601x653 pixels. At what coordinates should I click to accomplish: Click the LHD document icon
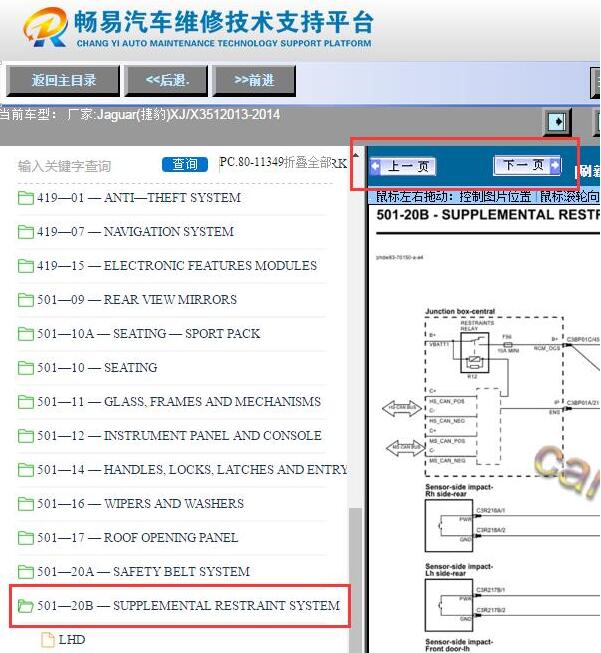tap(47, 640)
